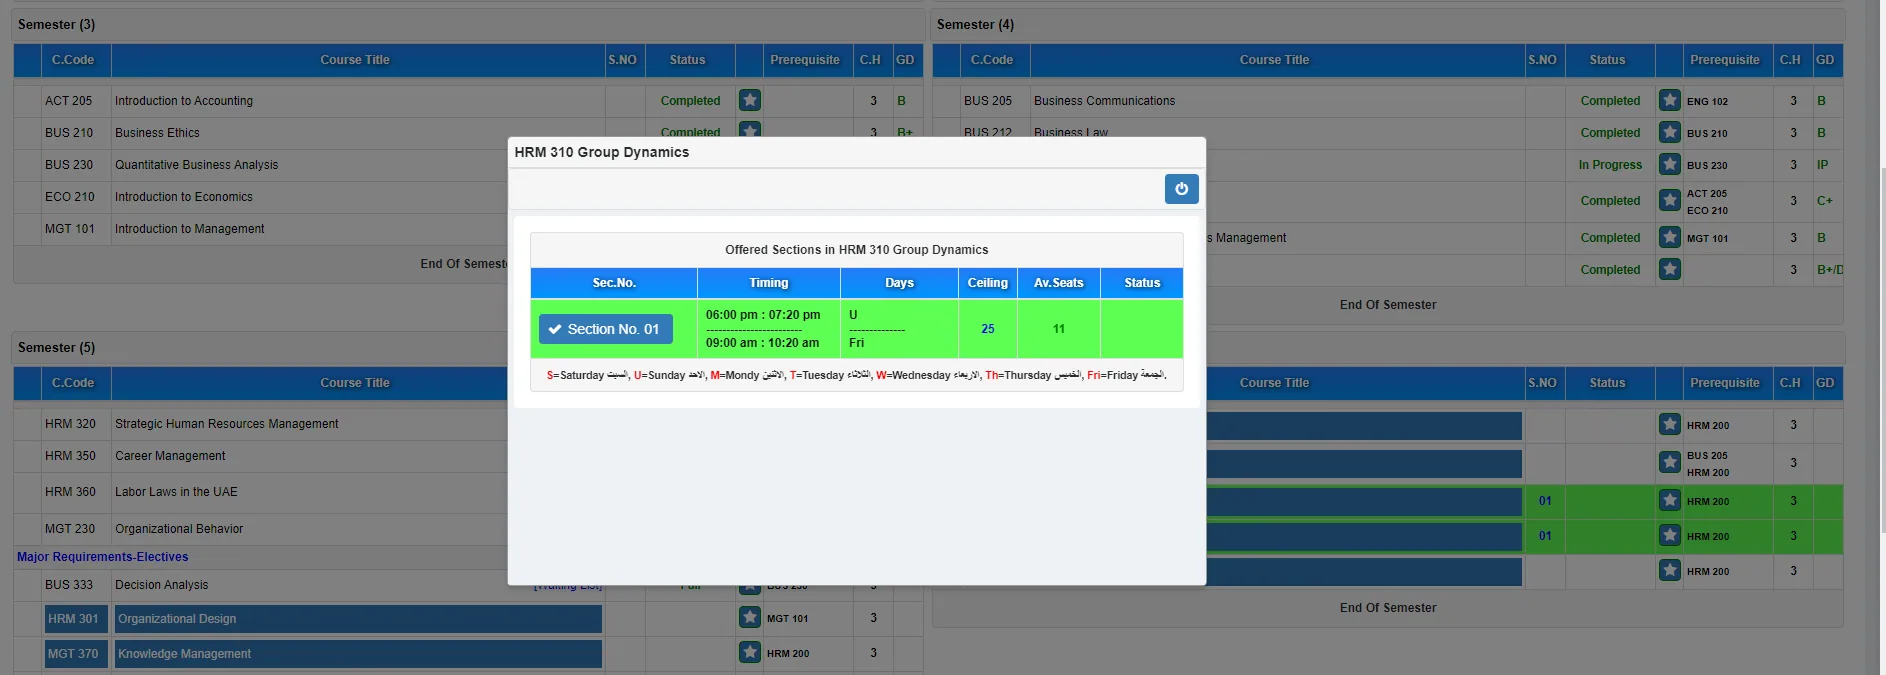Click star icon beside ENG 102 prerequisite
Image resolution: width=1886 pixels, height=675 pixels.
tap(1669, 100)
